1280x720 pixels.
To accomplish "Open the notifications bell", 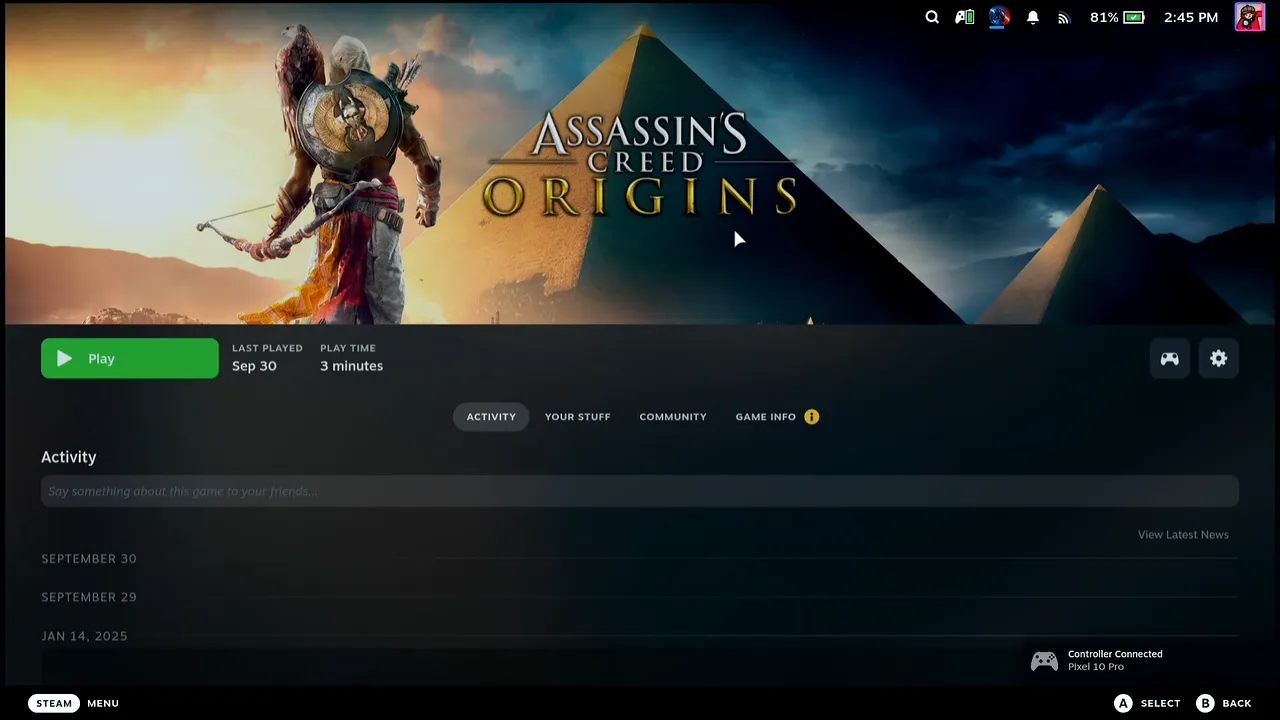I will point(1033,17).
